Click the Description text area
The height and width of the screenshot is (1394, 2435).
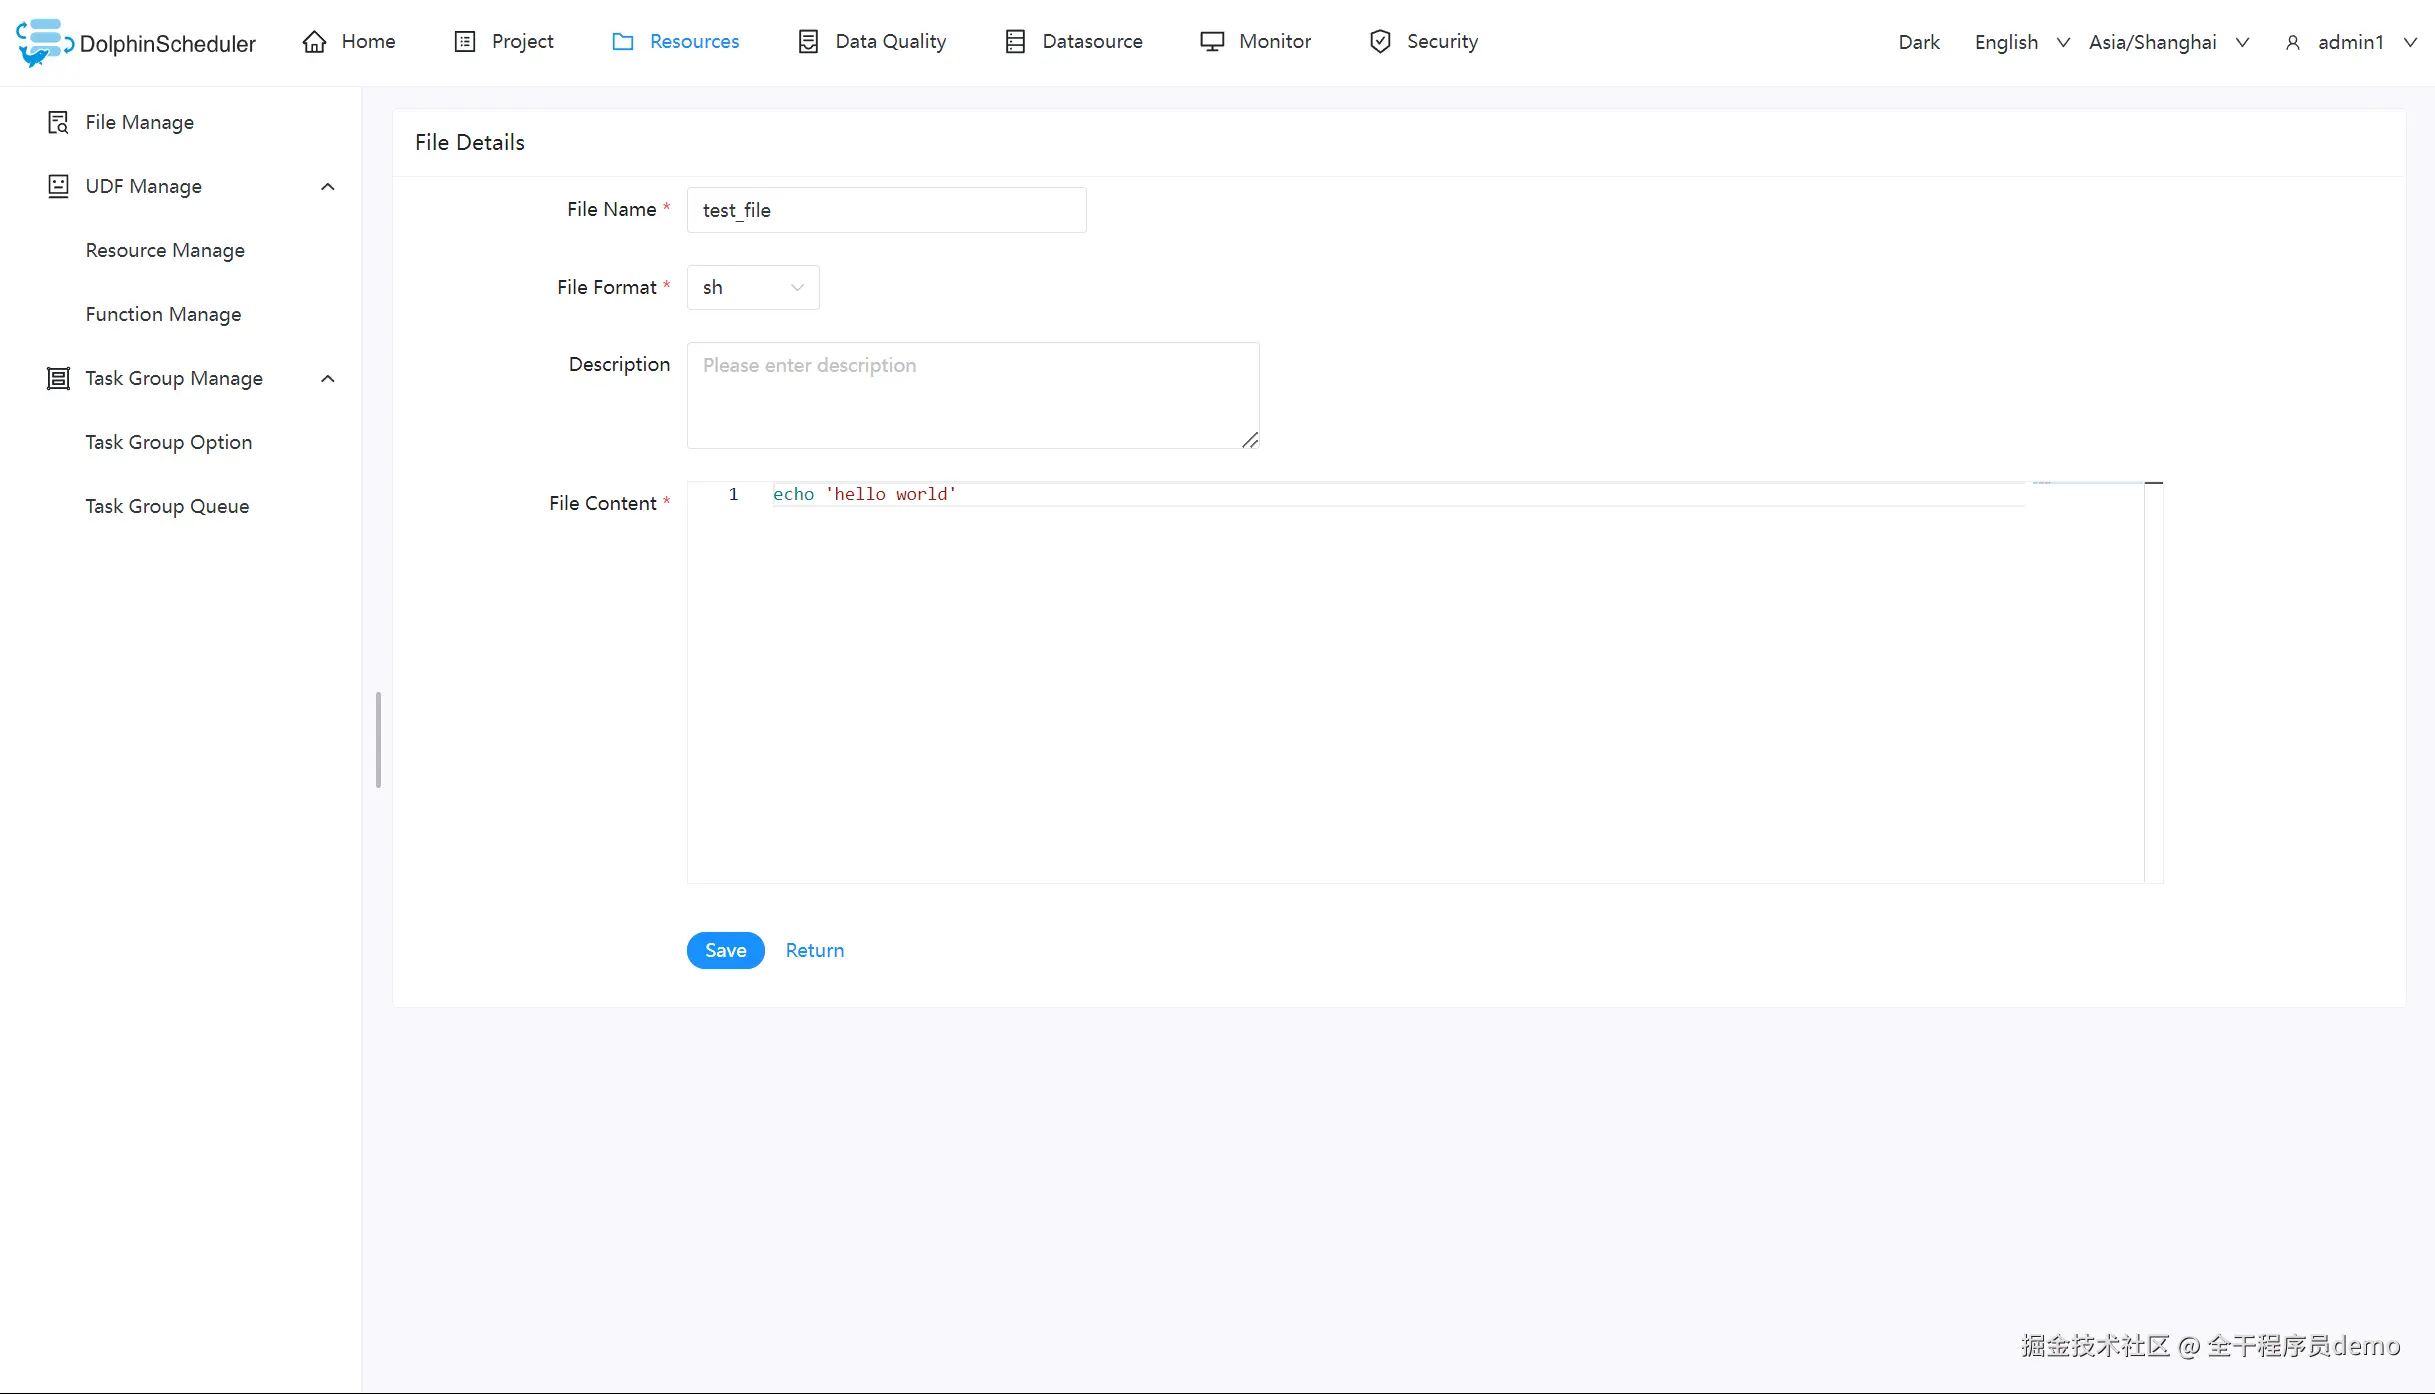click(972, 395)
